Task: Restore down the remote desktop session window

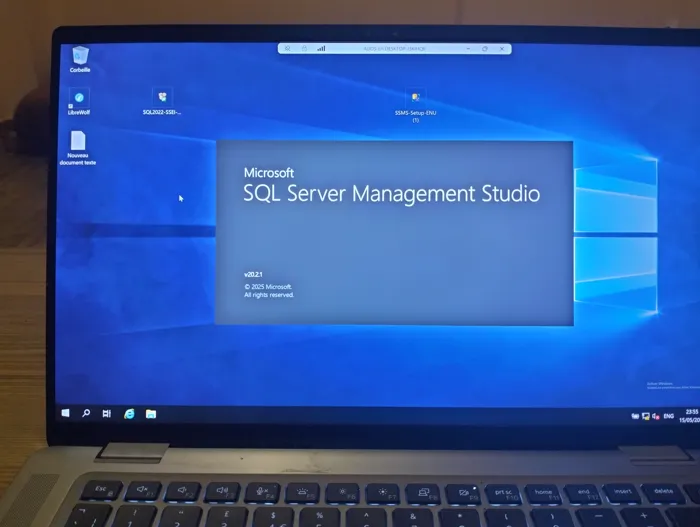Action: tap(485, 48)
